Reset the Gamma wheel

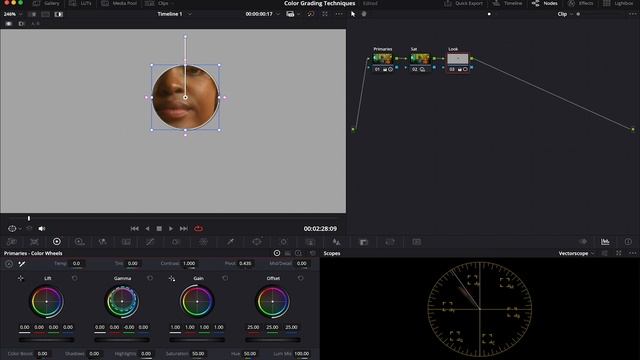pyautogui.click(x=150, y=278)
